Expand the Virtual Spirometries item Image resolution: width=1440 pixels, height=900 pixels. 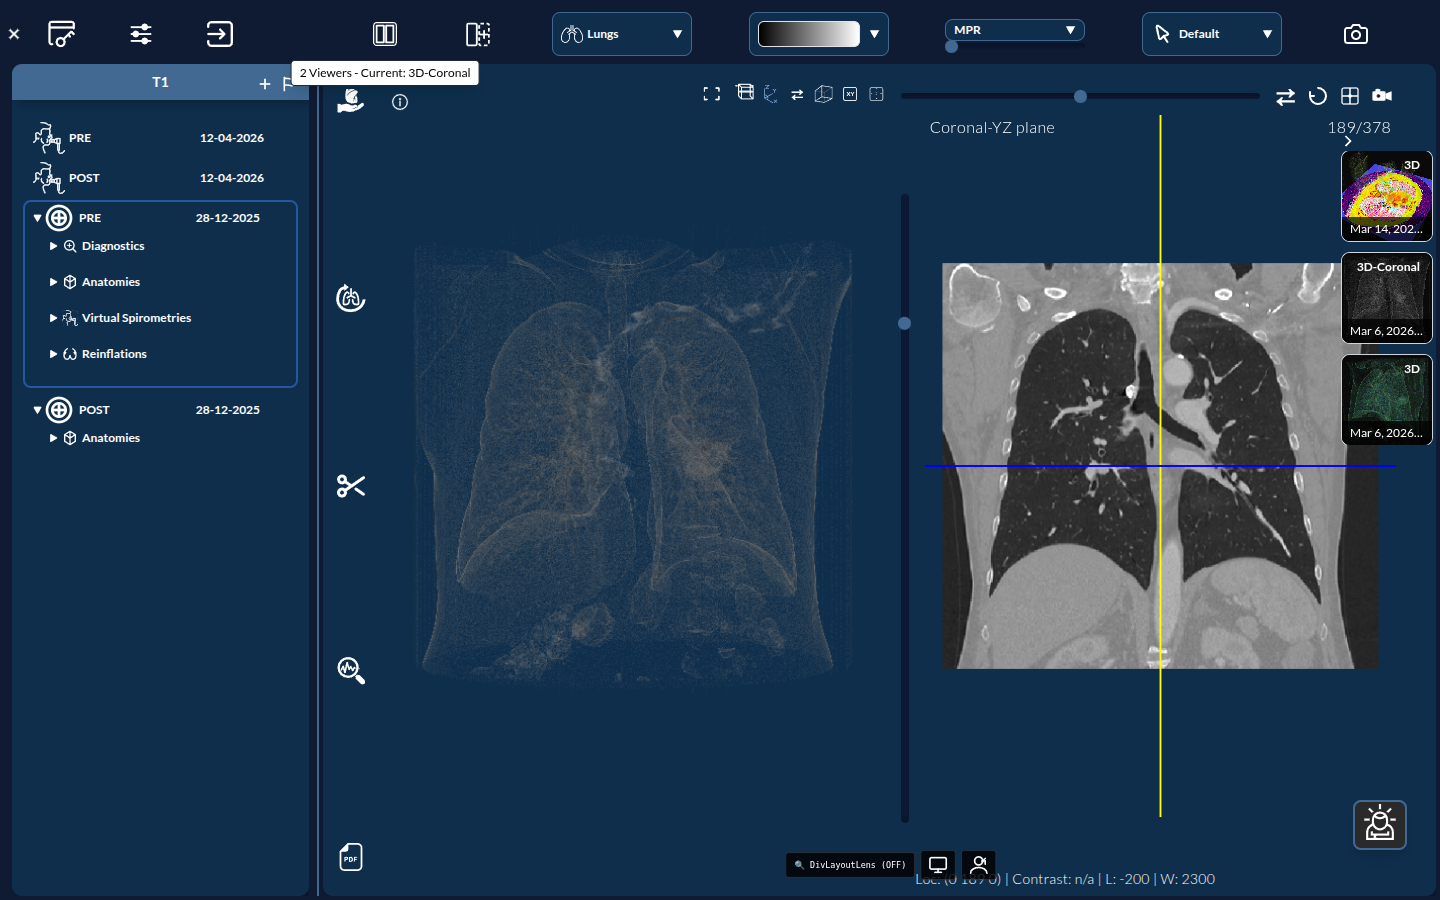click(53, 318)
